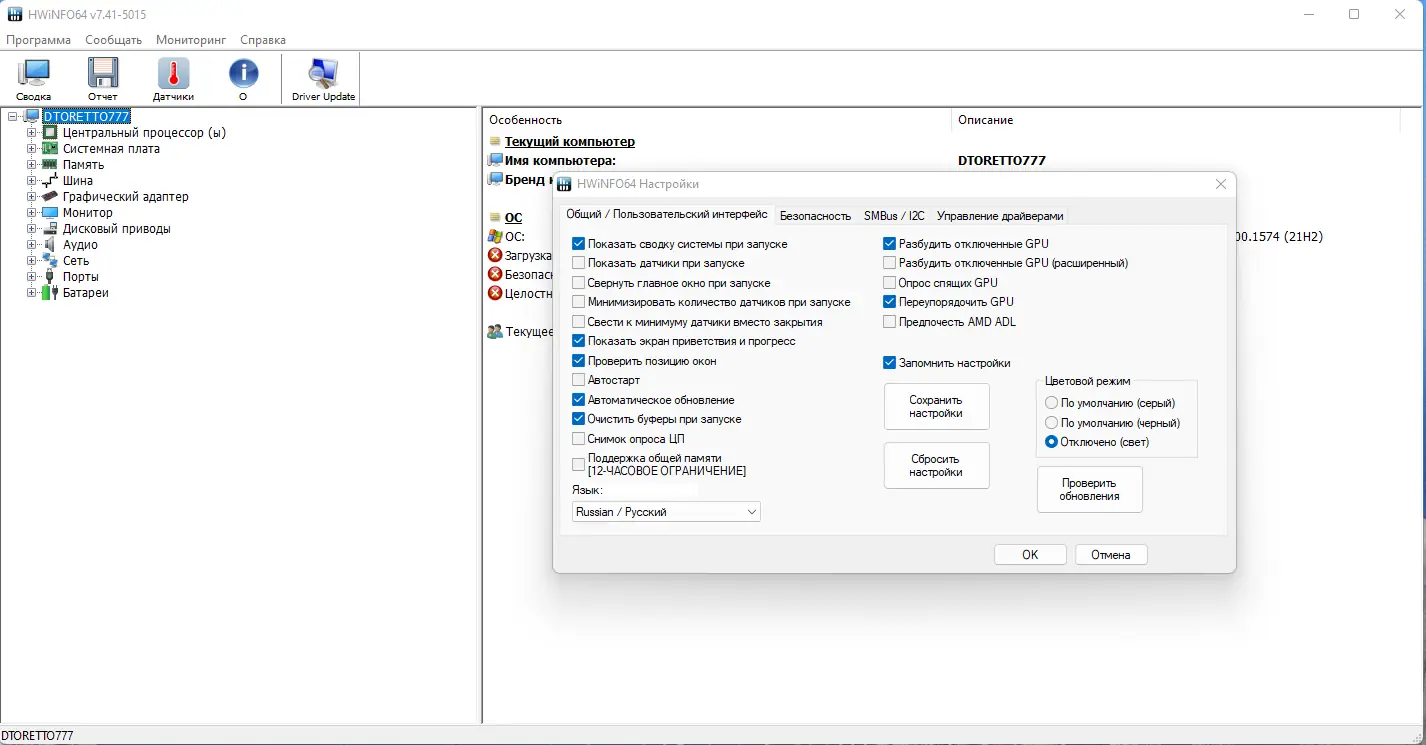Close the Настройки dialog with X
This screenshot has height=745, width=1426.
tap(1220, 184)
